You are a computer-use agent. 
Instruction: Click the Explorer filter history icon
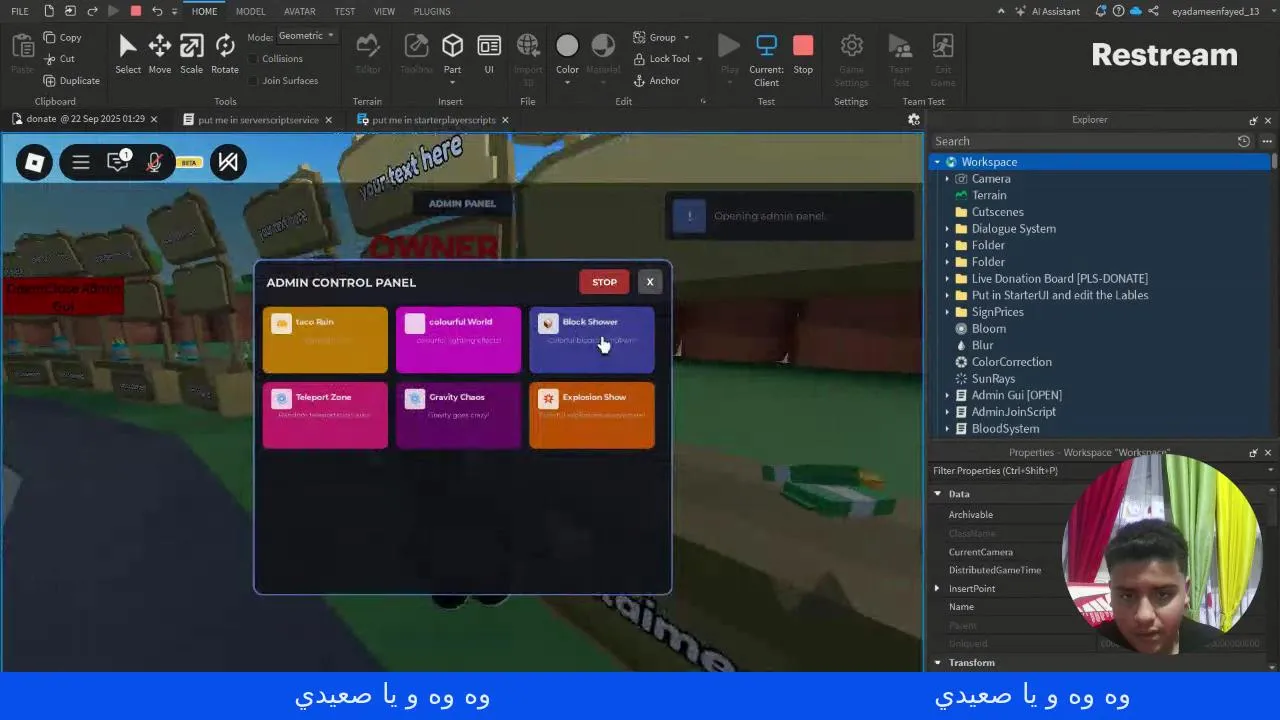1243,141
